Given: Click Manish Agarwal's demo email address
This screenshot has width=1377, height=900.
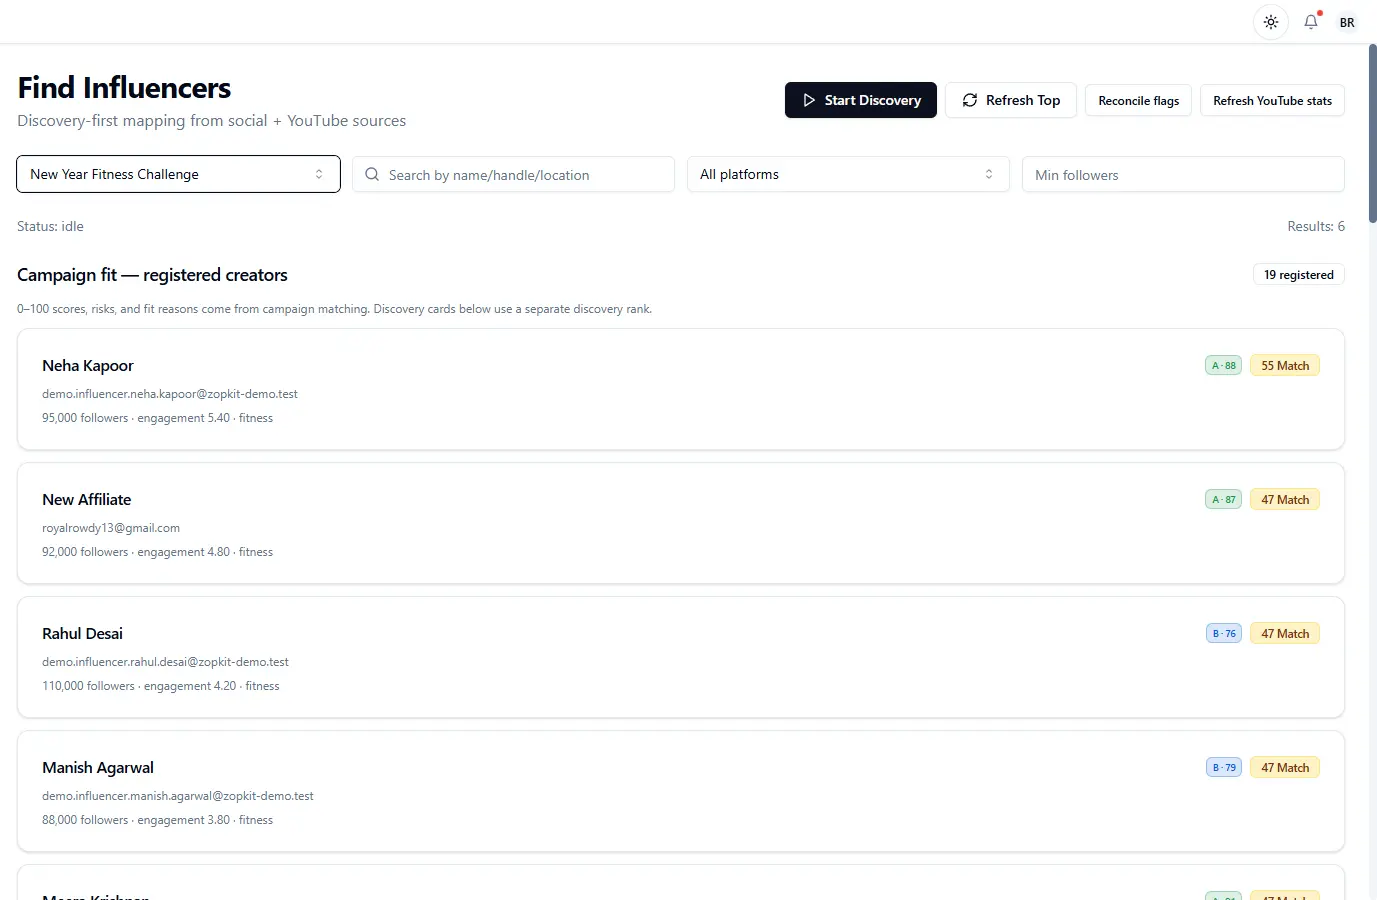Looking at the screenshot, I should coord(178,796).
